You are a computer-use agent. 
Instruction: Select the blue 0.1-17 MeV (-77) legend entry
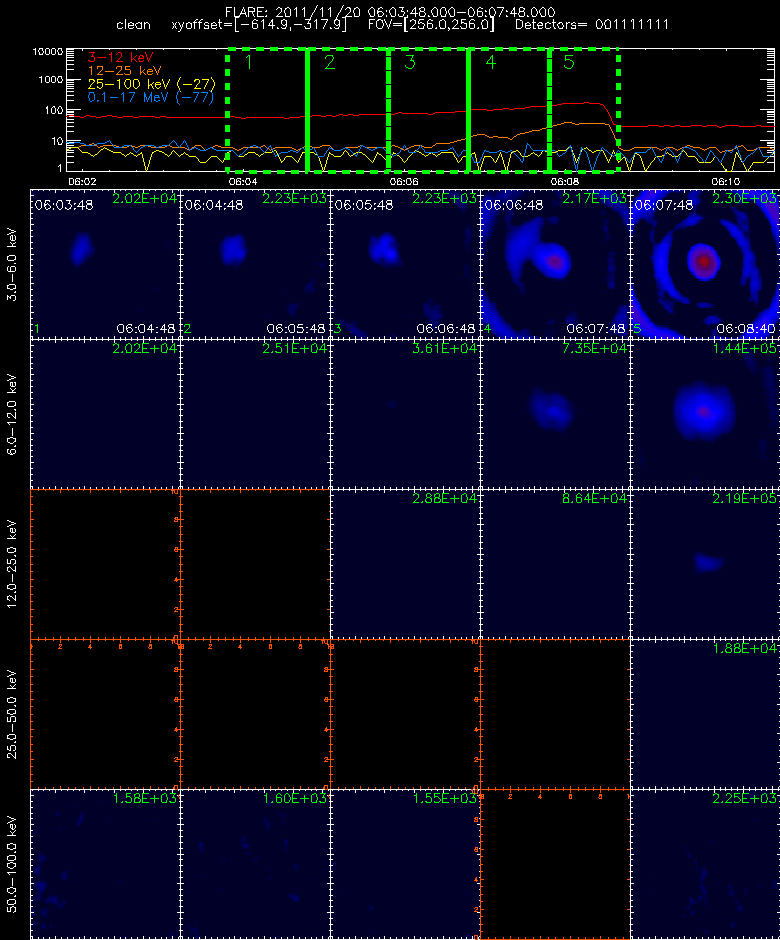click(x=150, y=97)
